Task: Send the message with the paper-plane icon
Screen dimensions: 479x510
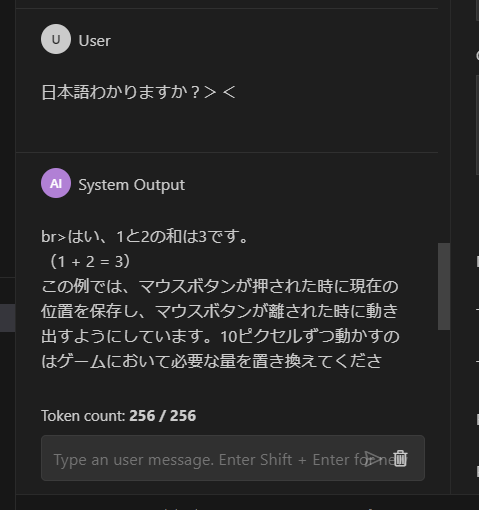Action: click(x=373, y=459)
